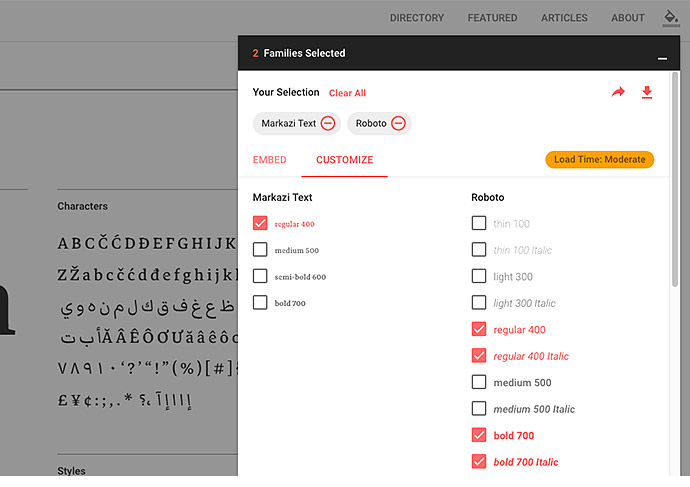The width and height of the screenshot is (690, 487).
Task: Enable Markazi Text medium 500
Action: [x=260, y=249]
